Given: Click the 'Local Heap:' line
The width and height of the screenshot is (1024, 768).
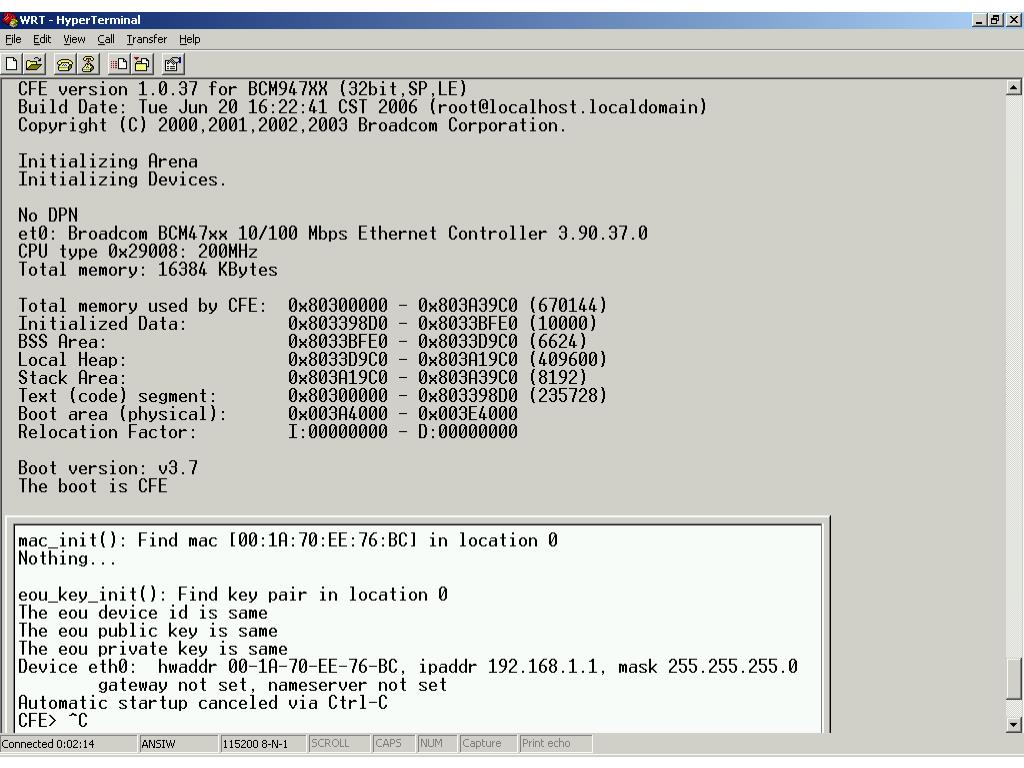Looking at the screenshot, I should tap(312, 360).
